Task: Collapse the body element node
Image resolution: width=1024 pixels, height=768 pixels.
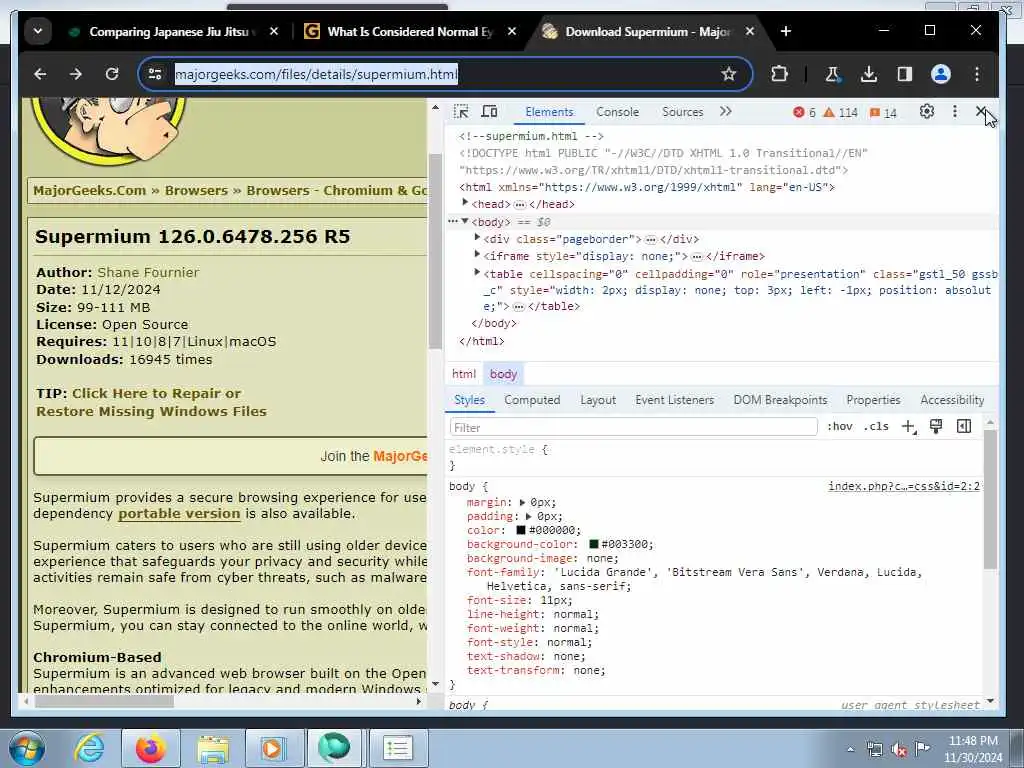Action: (x=465, y=221)
